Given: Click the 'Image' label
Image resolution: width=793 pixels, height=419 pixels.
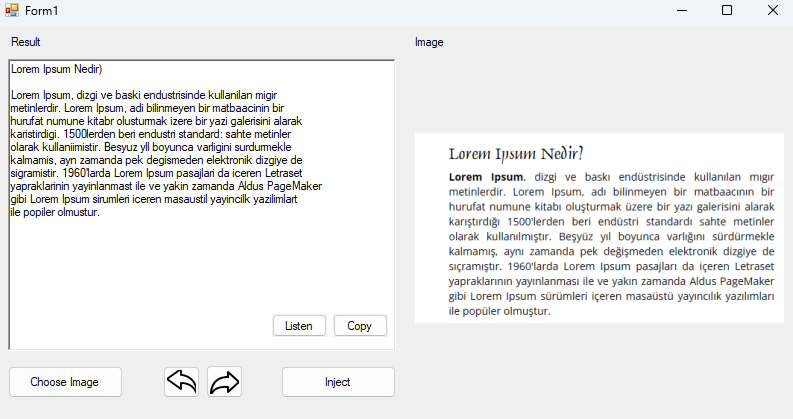Looking at the screenshot, I should (x=429, y=42).
